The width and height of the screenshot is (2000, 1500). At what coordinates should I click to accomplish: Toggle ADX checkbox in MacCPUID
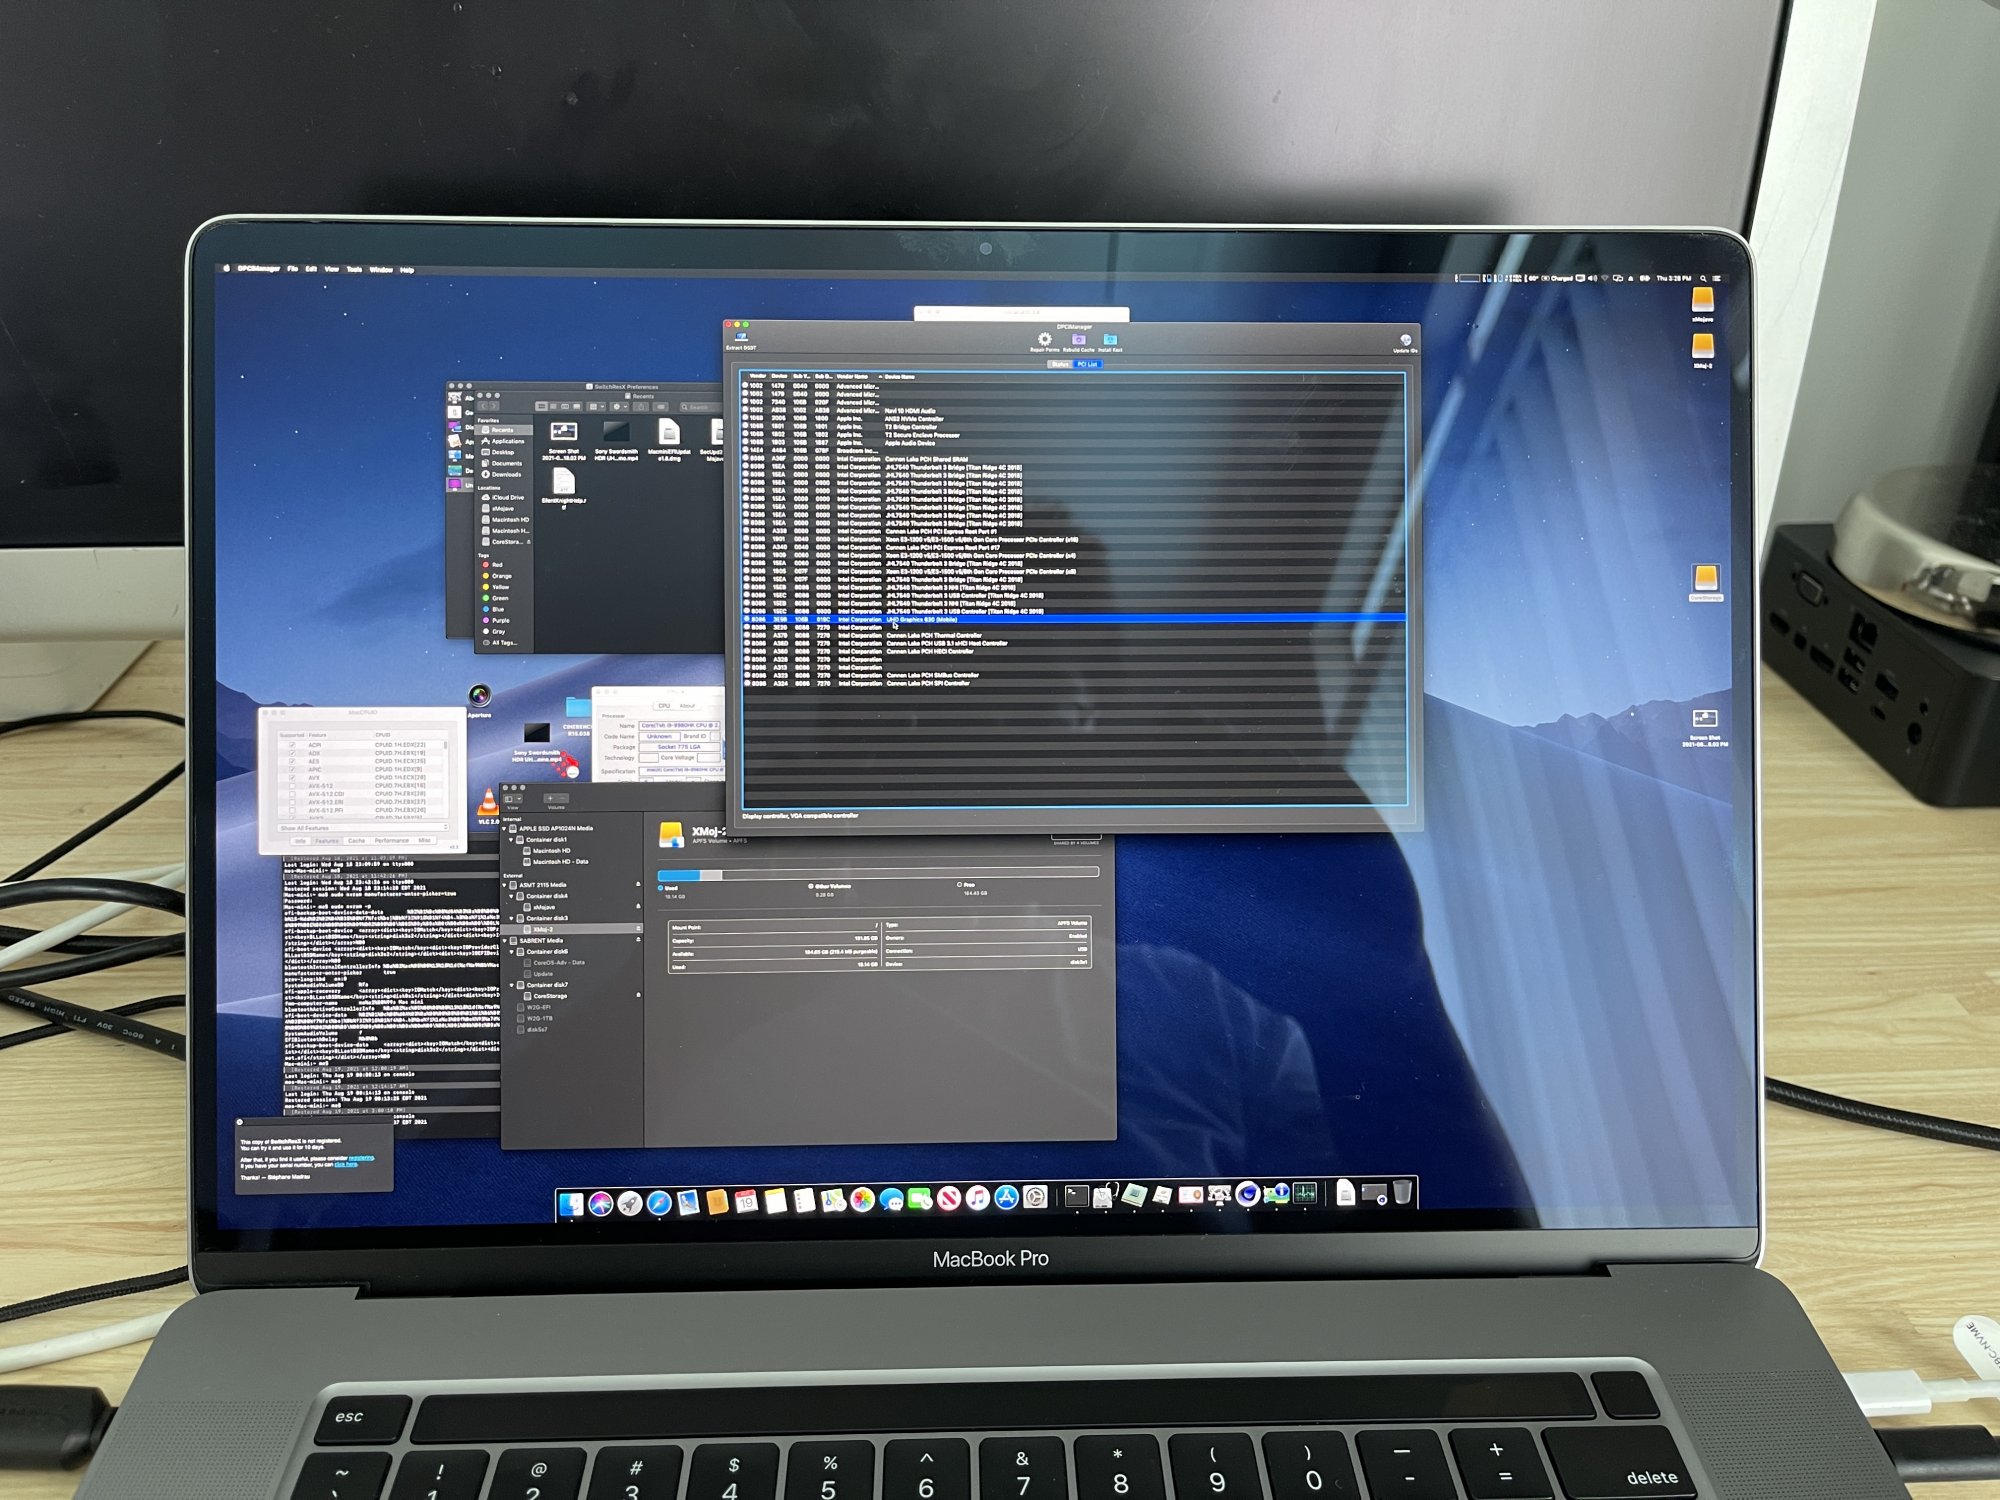(292, 753)
